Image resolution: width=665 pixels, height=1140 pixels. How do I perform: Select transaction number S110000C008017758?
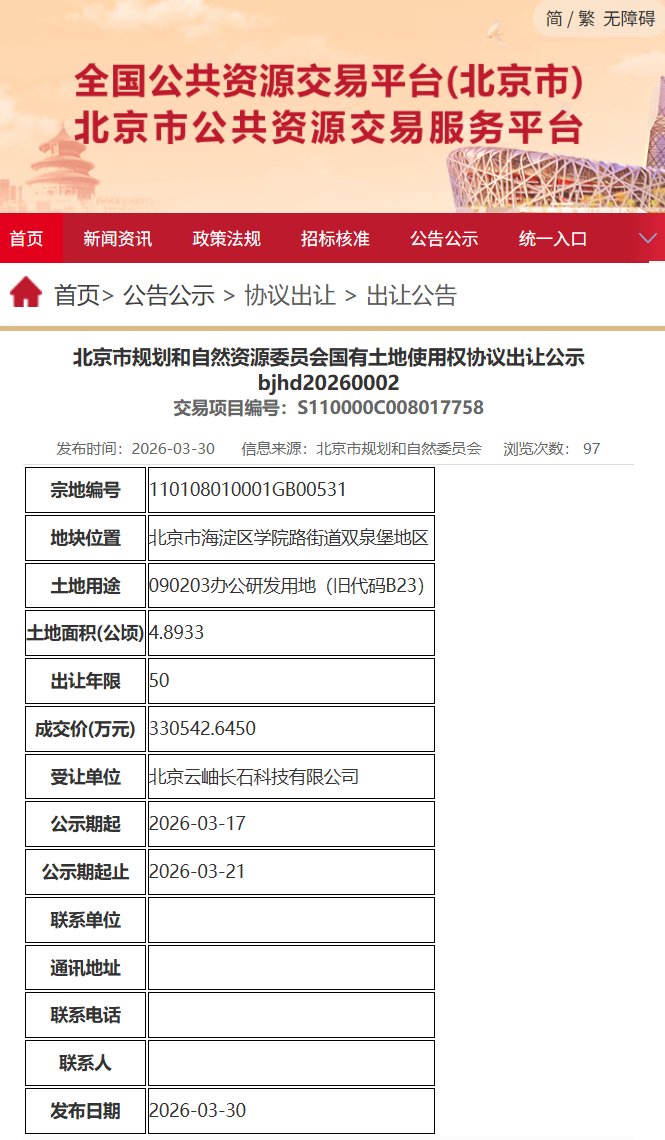(390, 408)
